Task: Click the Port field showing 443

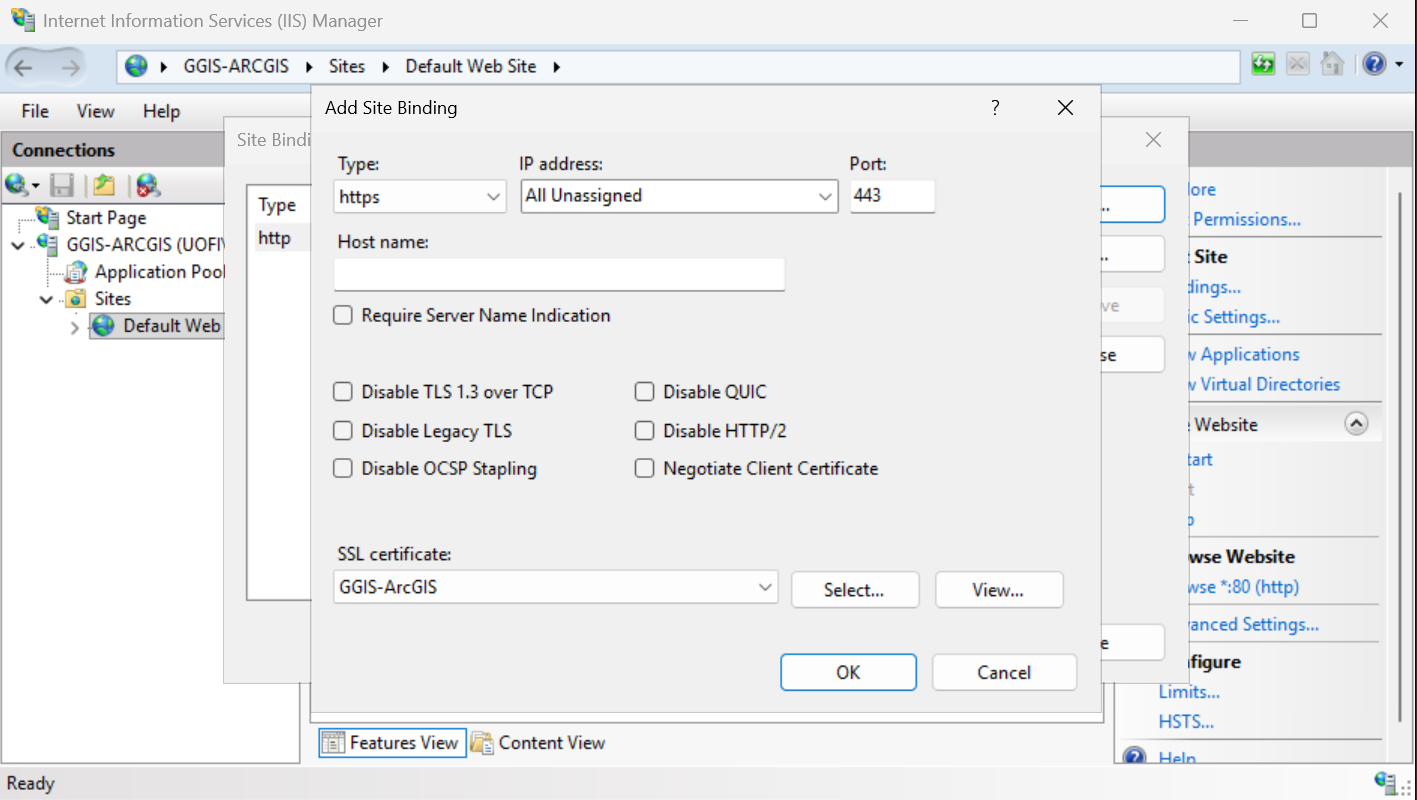Action: (892, 196)
